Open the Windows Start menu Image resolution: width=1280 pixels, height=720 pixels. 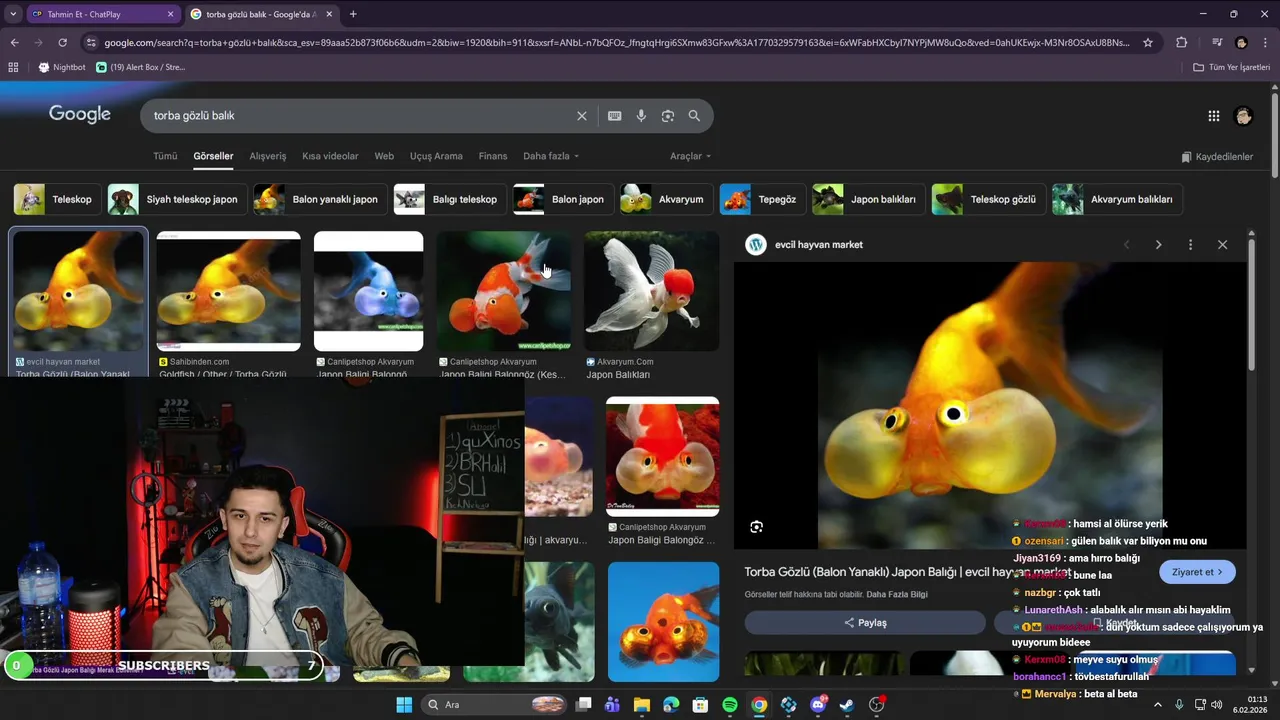click(x=404, y=705)
